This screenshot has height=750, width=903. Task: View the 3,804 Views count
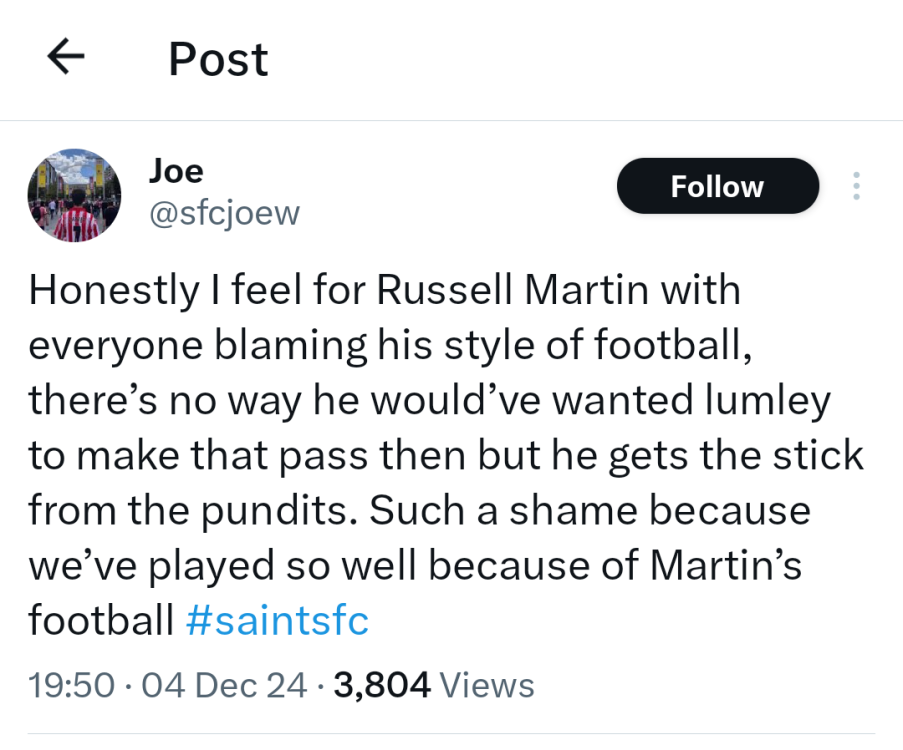[434, 686]
